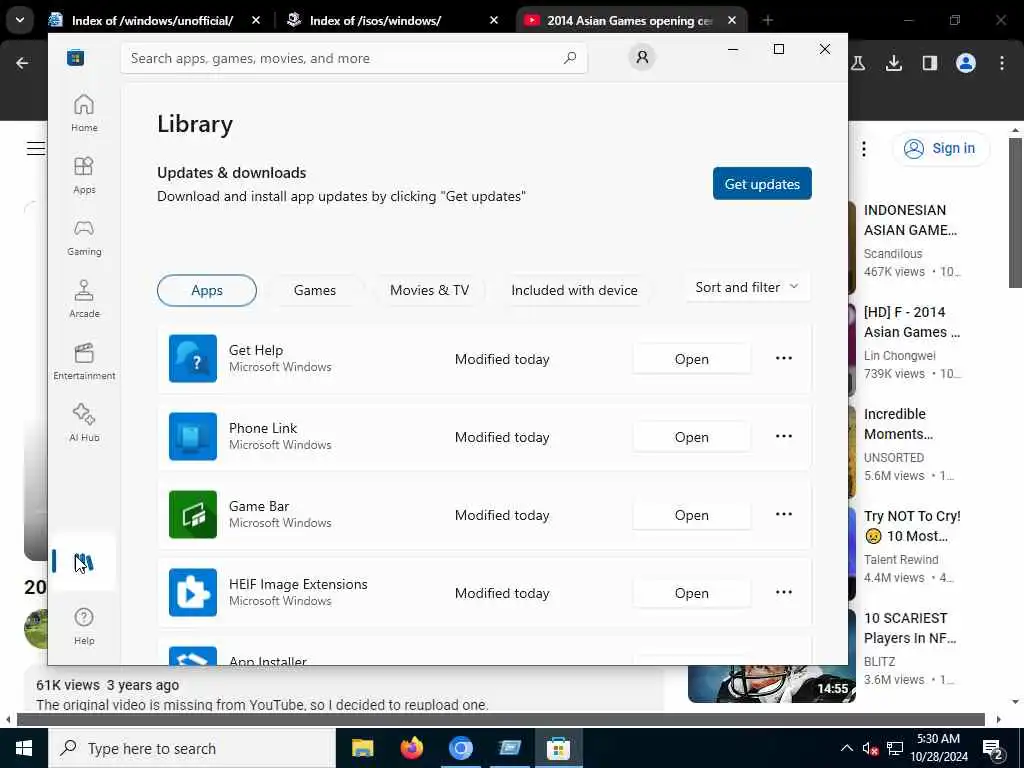Image resolution: width=1024 pixels, height=768 pixels.
Task: Click the search magnifier icon in Store
Action: 569,58
